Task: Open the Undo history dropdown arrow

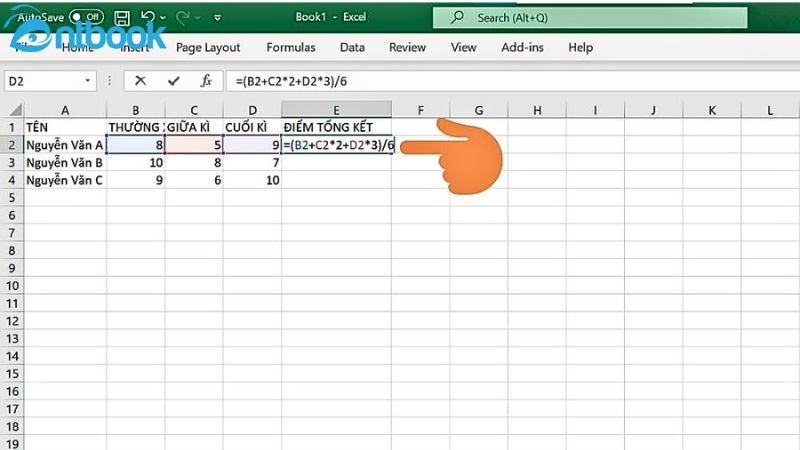Action: pyautogui.click(x=163, y=18)
